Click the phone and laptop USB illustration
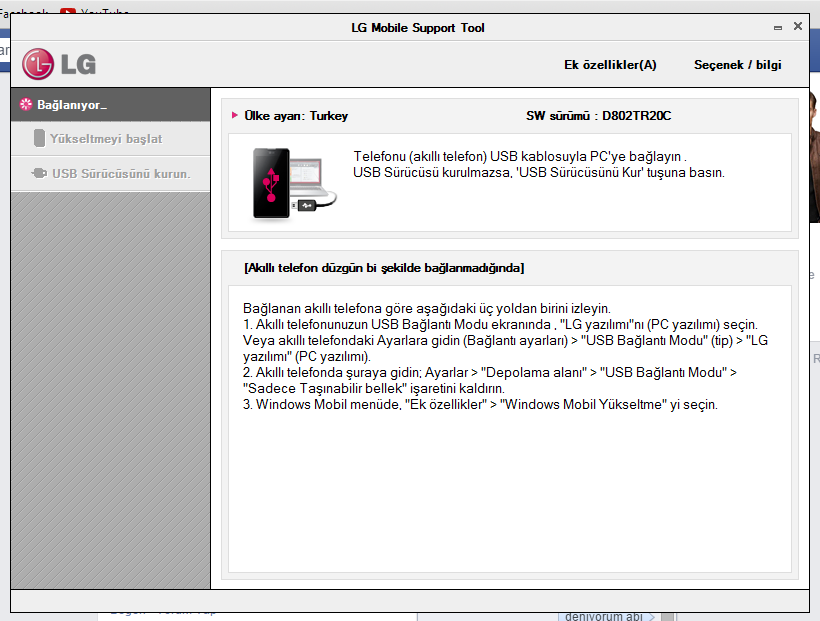The image size is (820, 621). click(294, 183)
